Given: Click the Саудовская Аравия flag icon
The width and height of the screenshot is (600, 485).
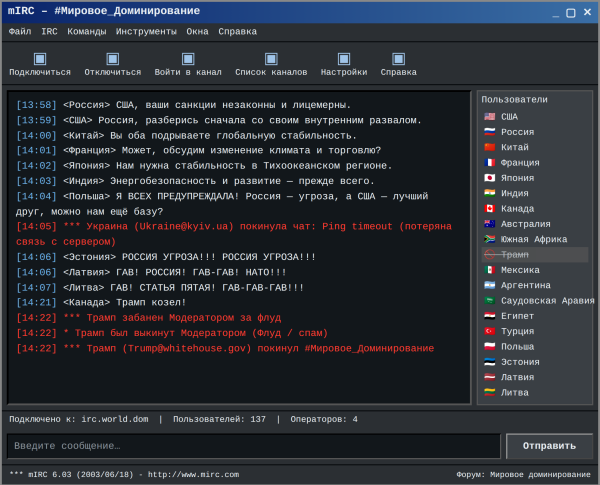Looking at the screenshot, I should (489, 300).
